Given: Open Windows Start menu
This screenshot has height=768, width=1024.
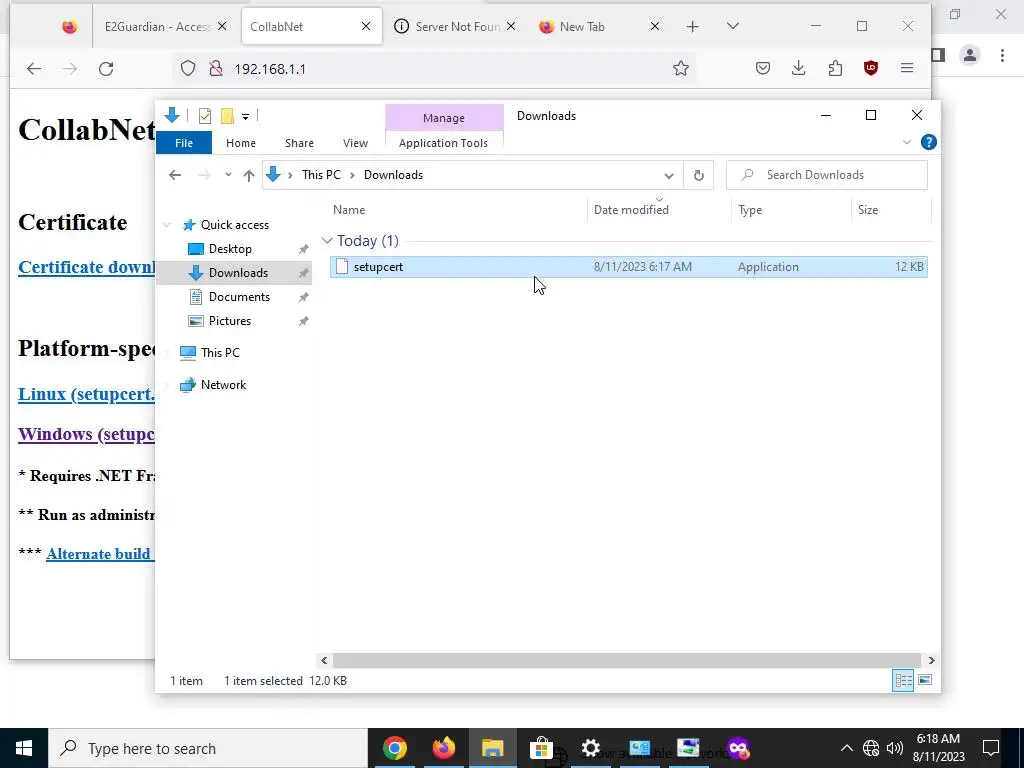Looking at the screenshot, I should [x=24, y=748].
